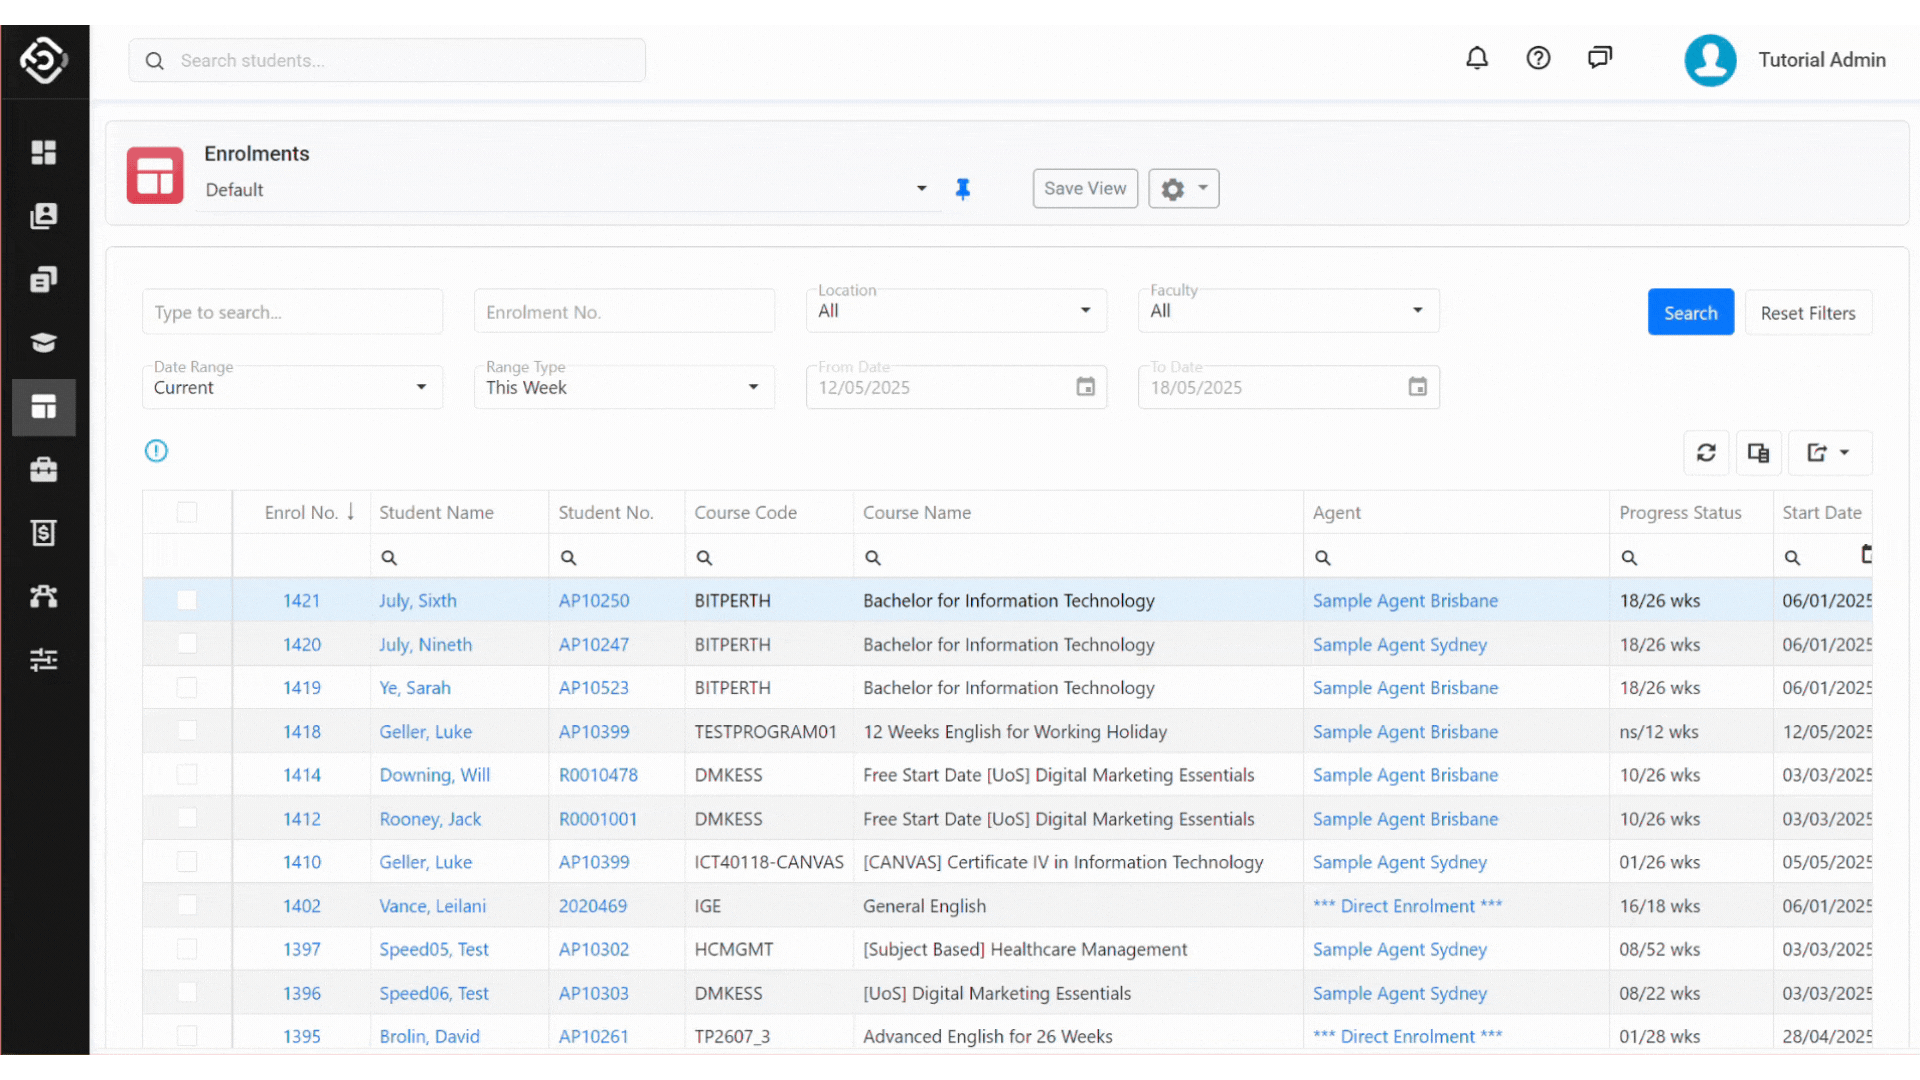Viewport: 1920px width, 1080px height.
Task: Click the refresh grid icon
Action: tap(1706, 453)
